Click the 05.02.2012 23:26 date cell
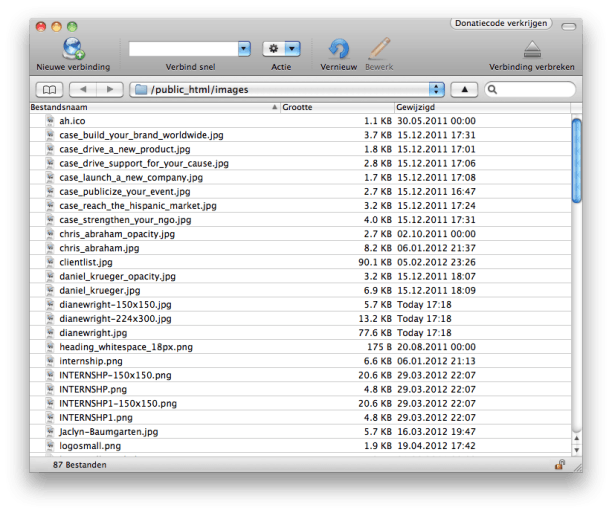Image resolution: width=612 pixels, height=513 pixels. pos(436,262)
